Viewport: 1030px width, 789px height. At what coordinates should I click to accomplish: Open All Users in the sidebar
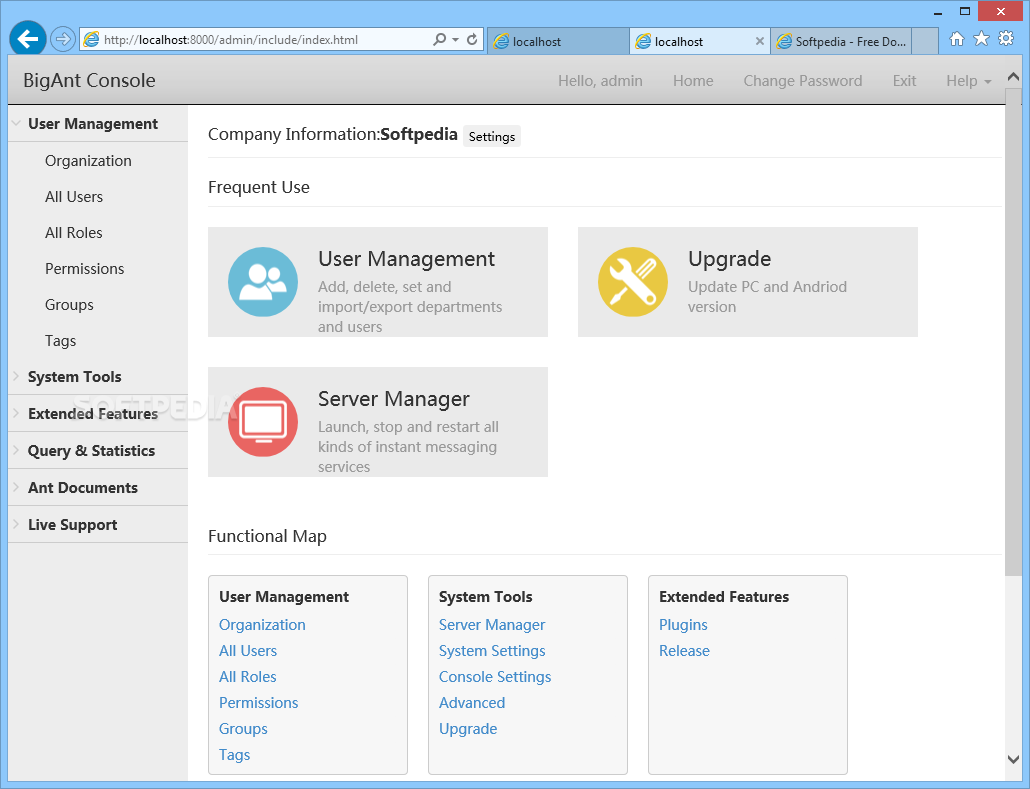(74, 197)
